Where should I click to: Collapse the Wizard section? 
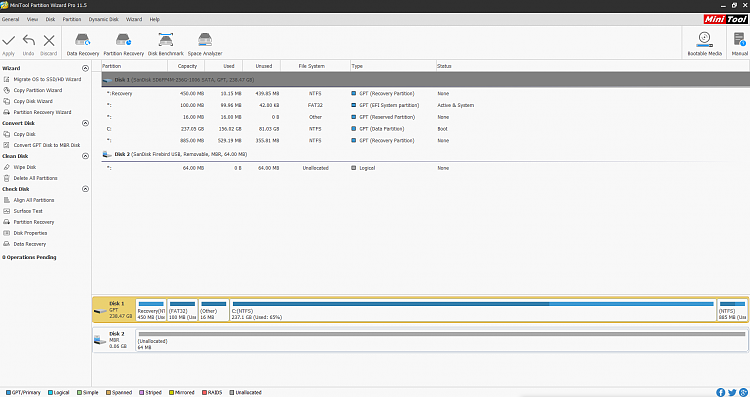coord(85,68)
